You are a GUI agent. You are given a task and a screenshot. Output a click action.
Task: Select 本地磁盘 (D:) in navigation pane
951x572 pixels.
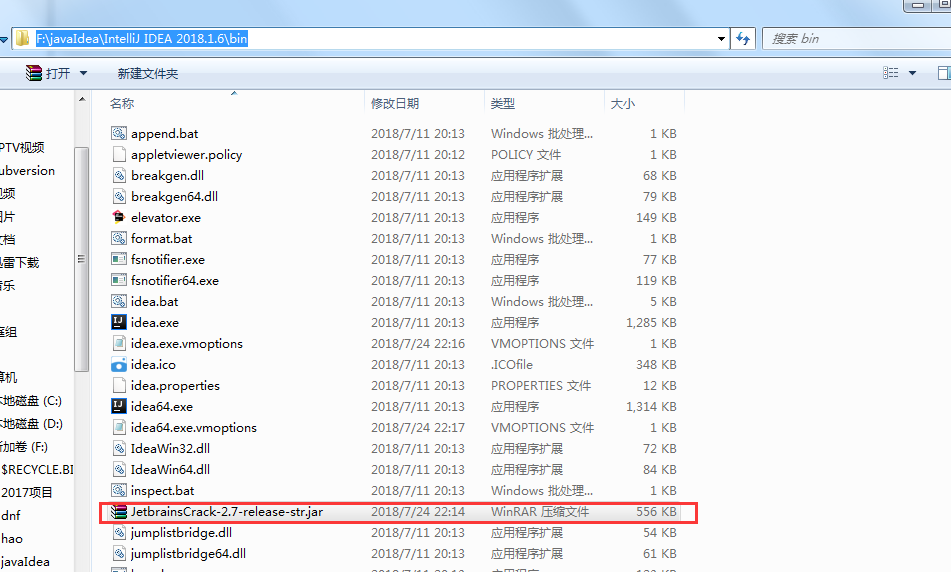32,424
